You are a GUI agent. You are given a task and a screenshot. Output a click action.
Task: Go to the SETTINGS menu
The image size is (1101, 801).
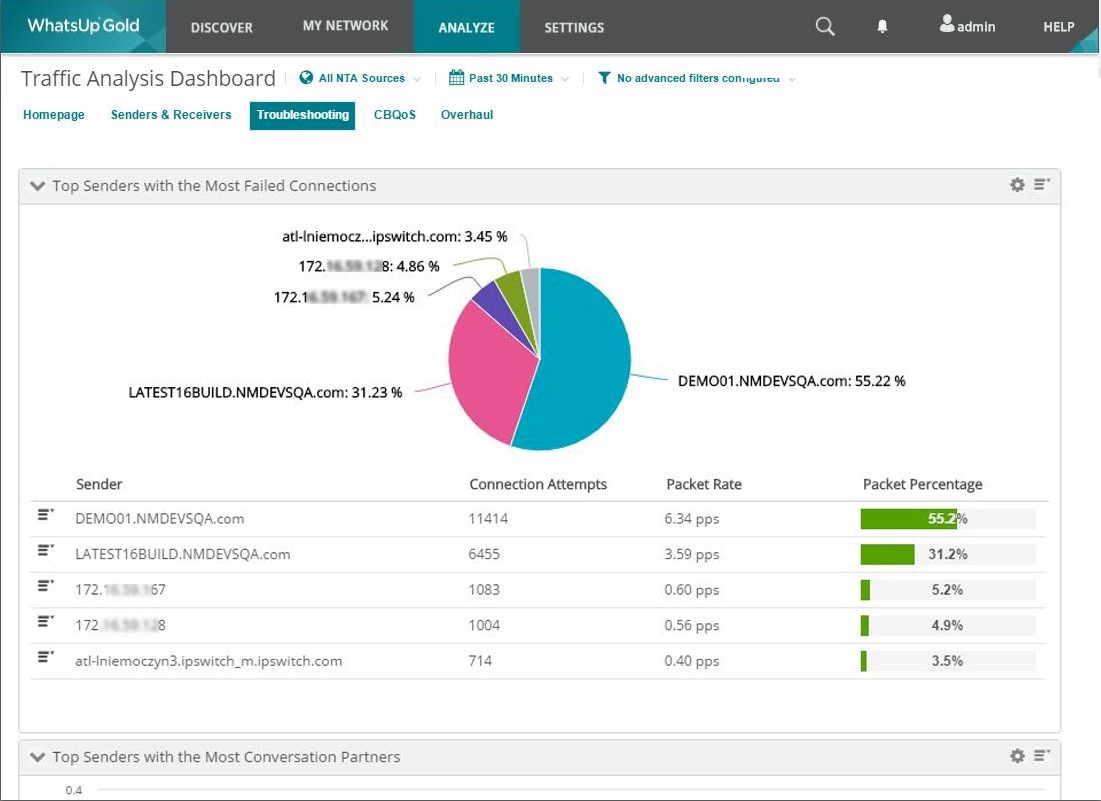point(573,27)
